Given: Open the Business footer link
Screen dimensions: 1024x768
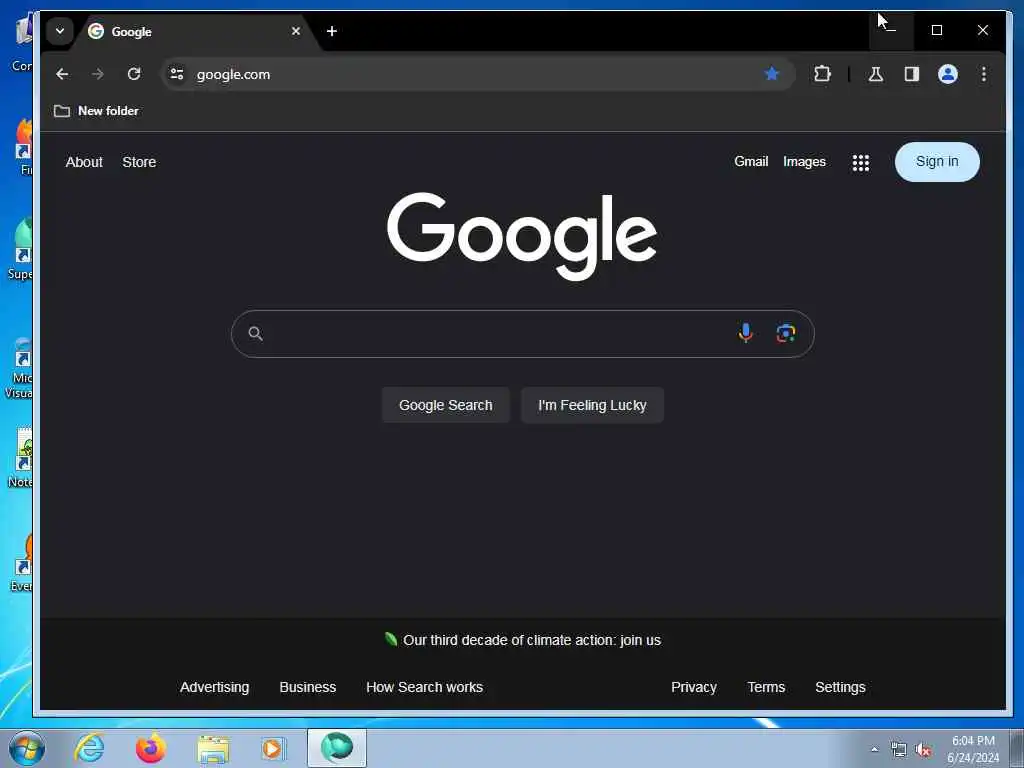Looking at the screenshot, I should tap(308, 687).
